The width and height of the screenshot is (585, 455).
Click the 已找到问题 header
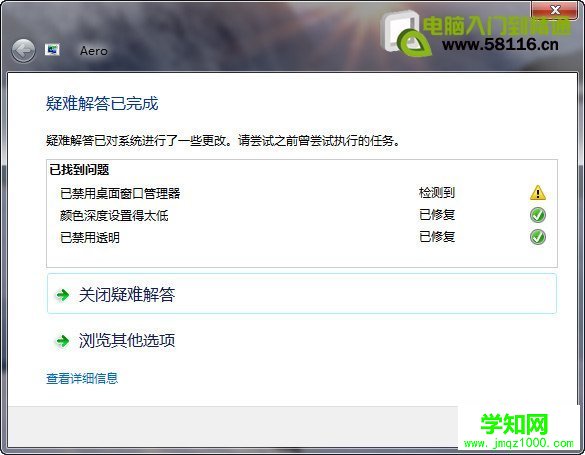[x=79, y=170]
